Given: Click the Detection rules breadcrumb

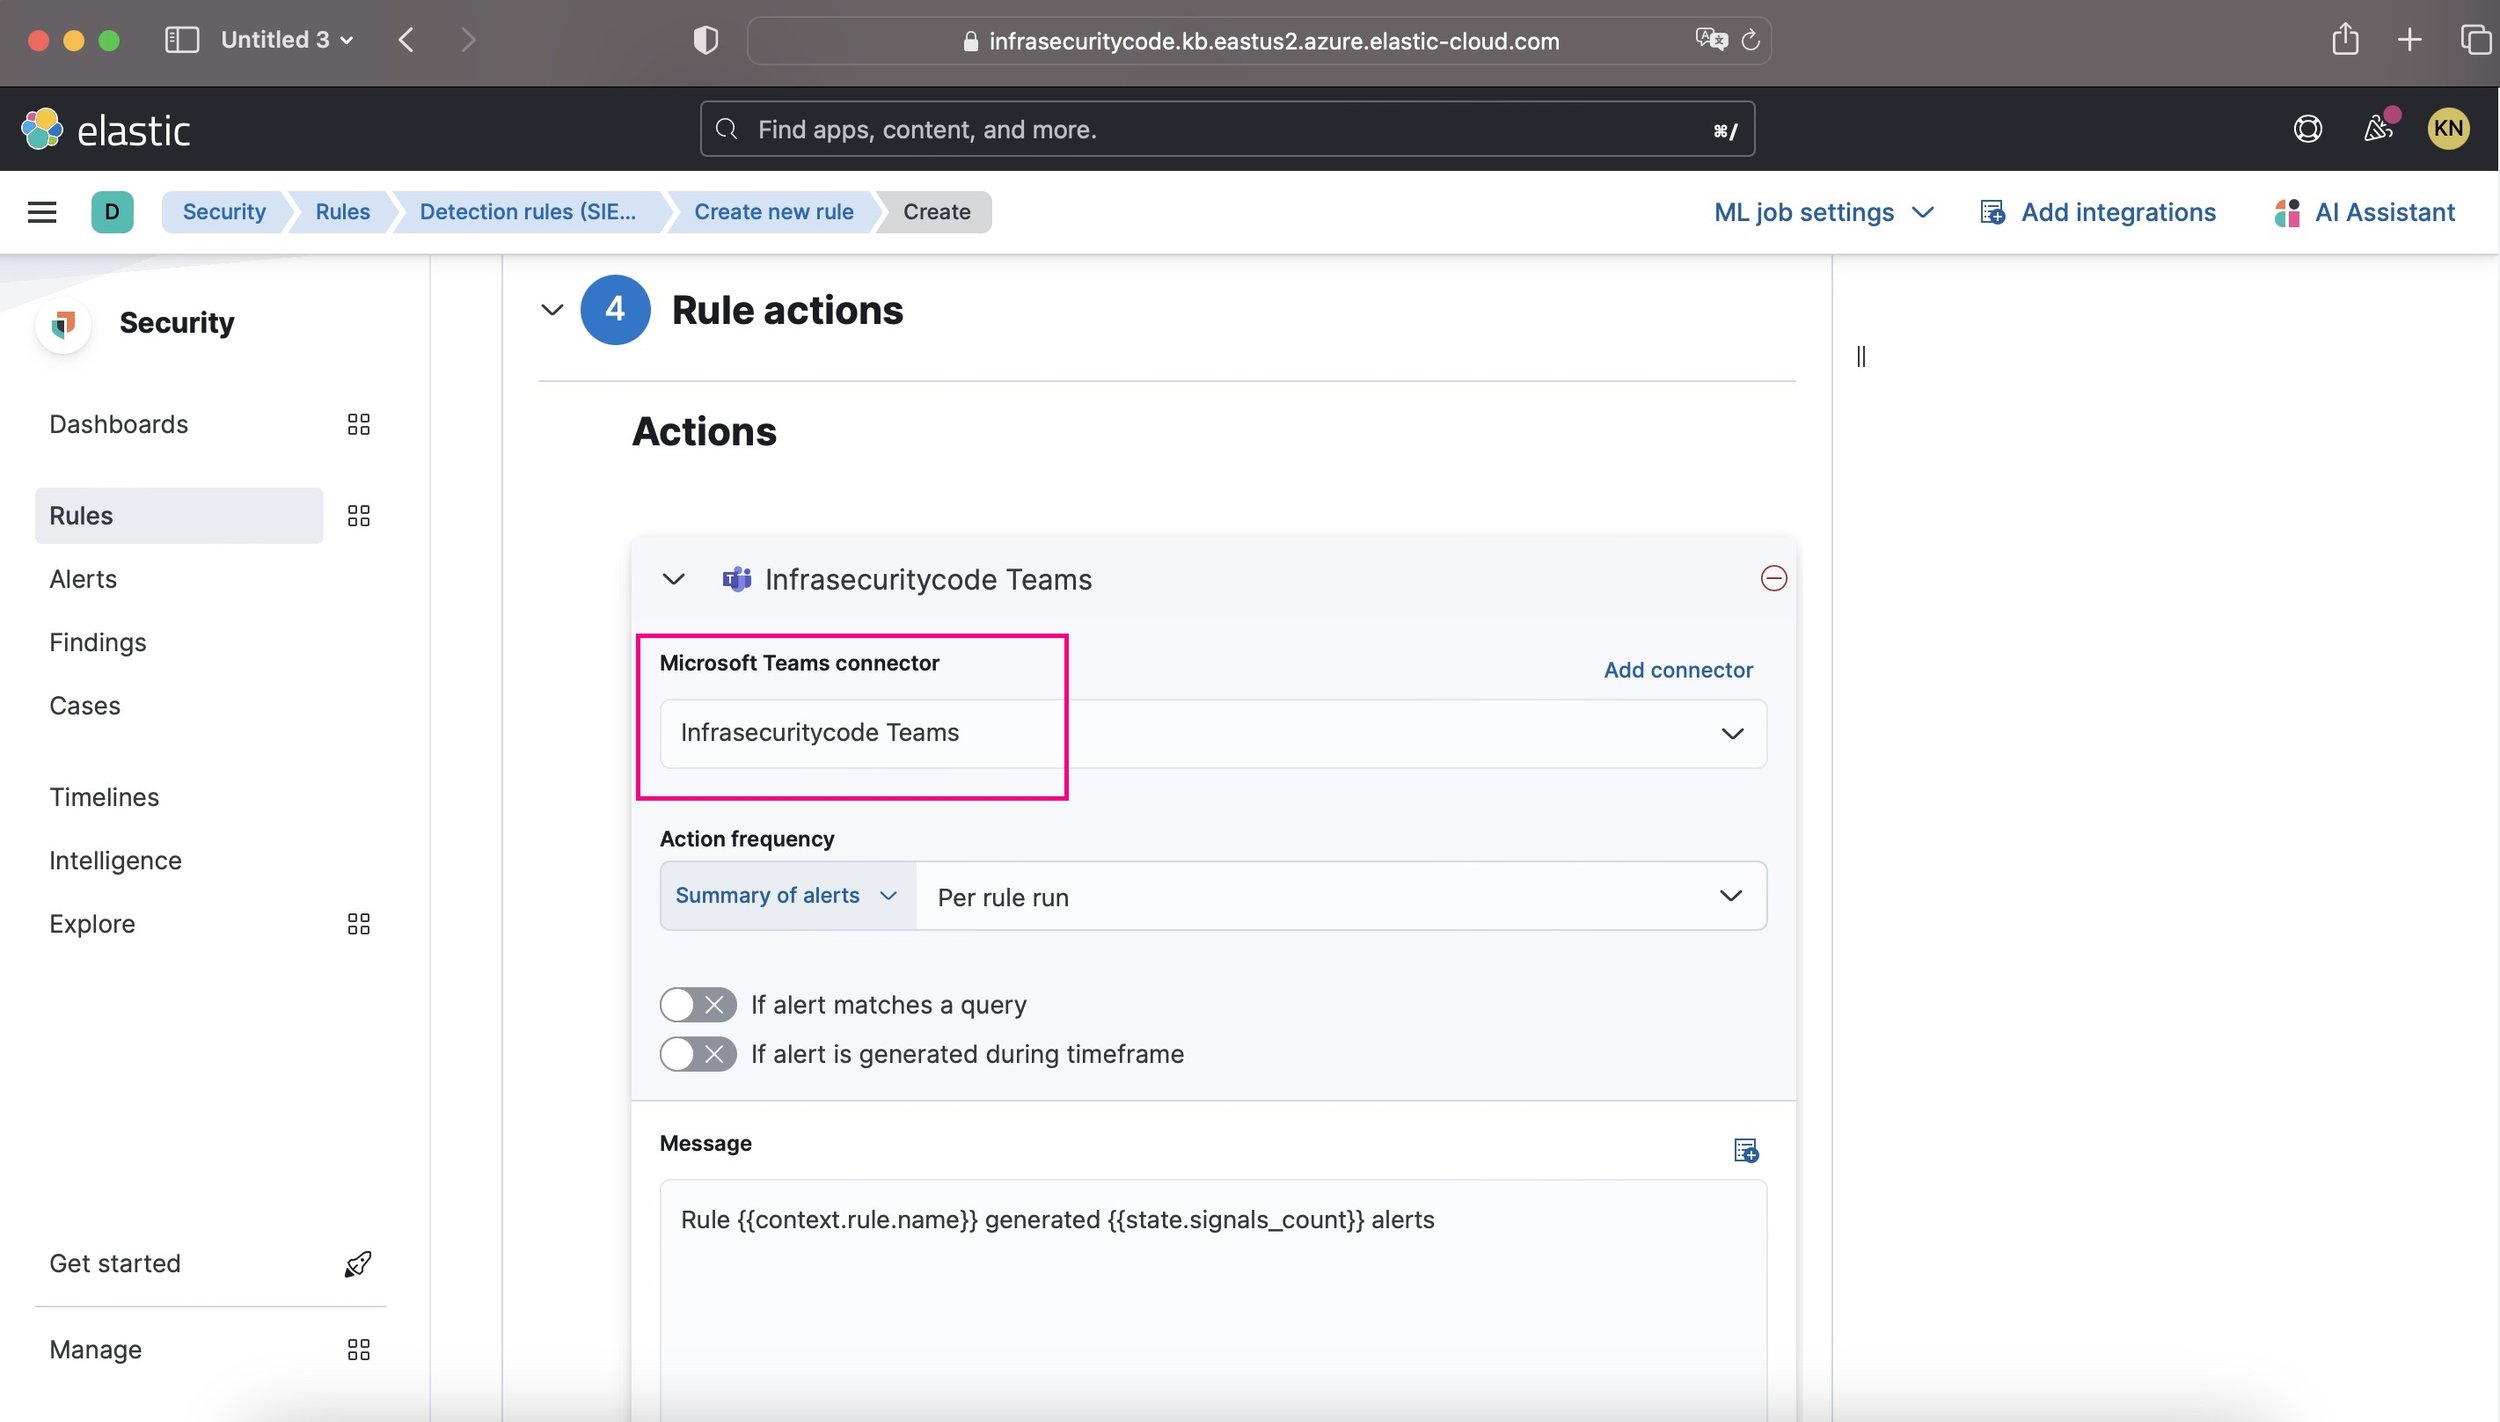Looking at the screenshot, I should pyautogui.click(x=527, y=212).
